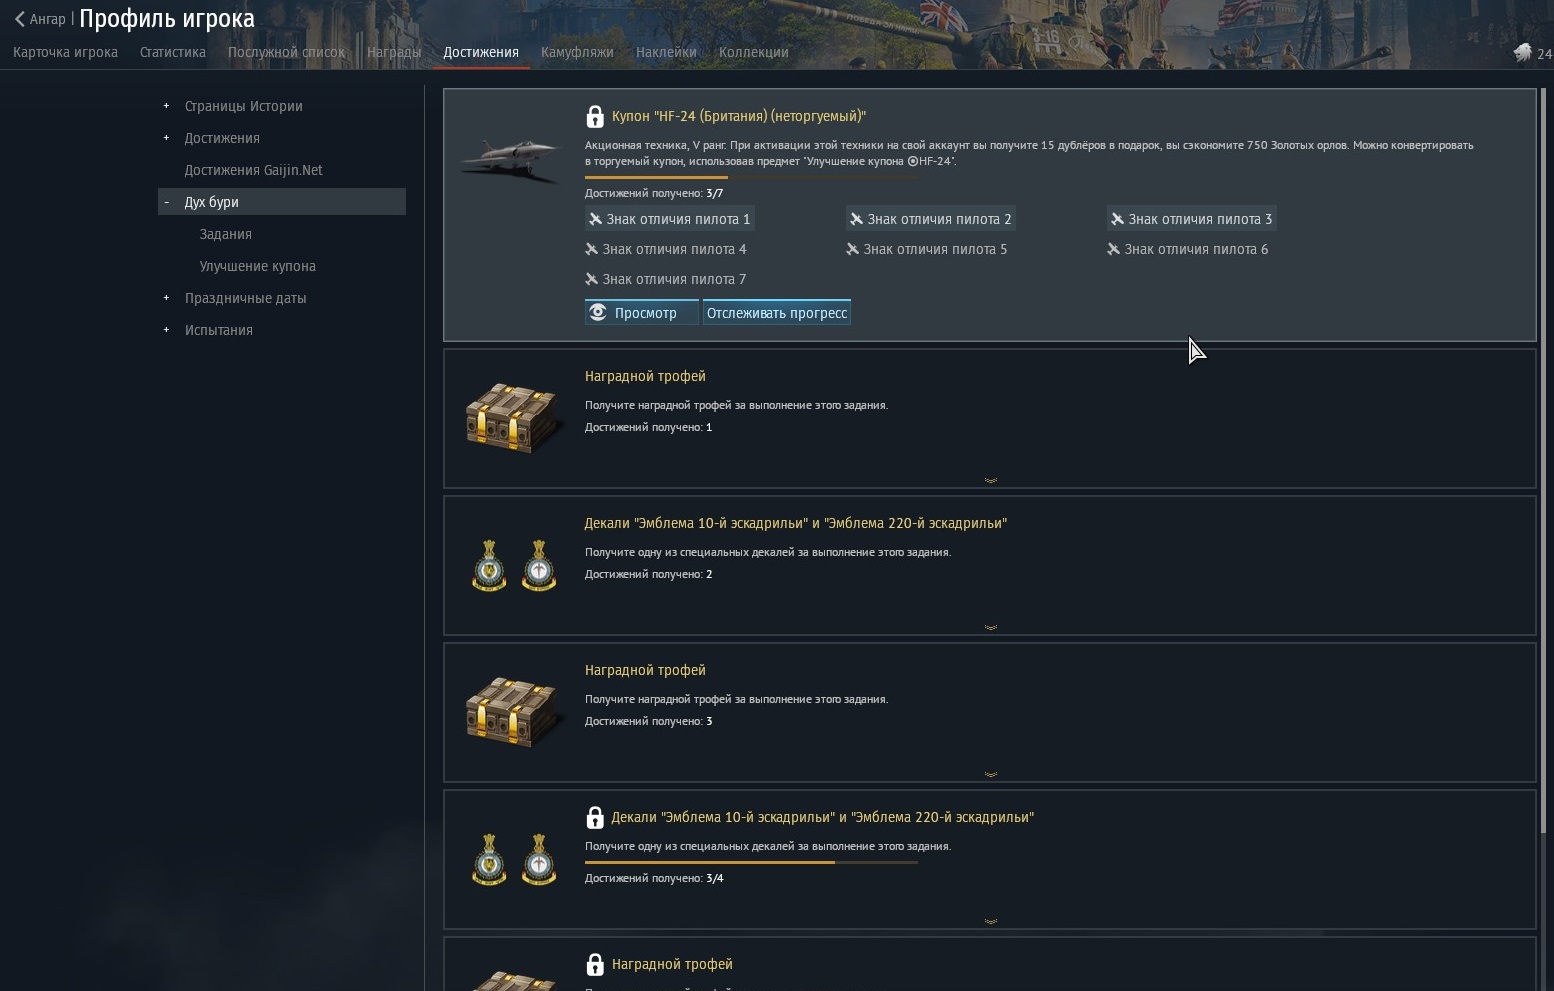Screen dimensions: 1554x991
Task: Expand the Испытания tree node
Action: click(166, 330)
